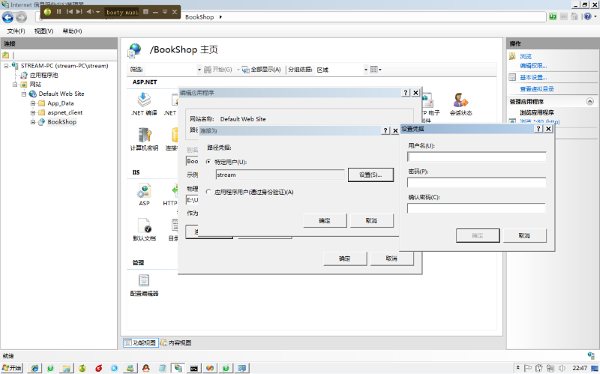Click green refresh icon beside address bar

pyautogui.click(x=553, y=16)
